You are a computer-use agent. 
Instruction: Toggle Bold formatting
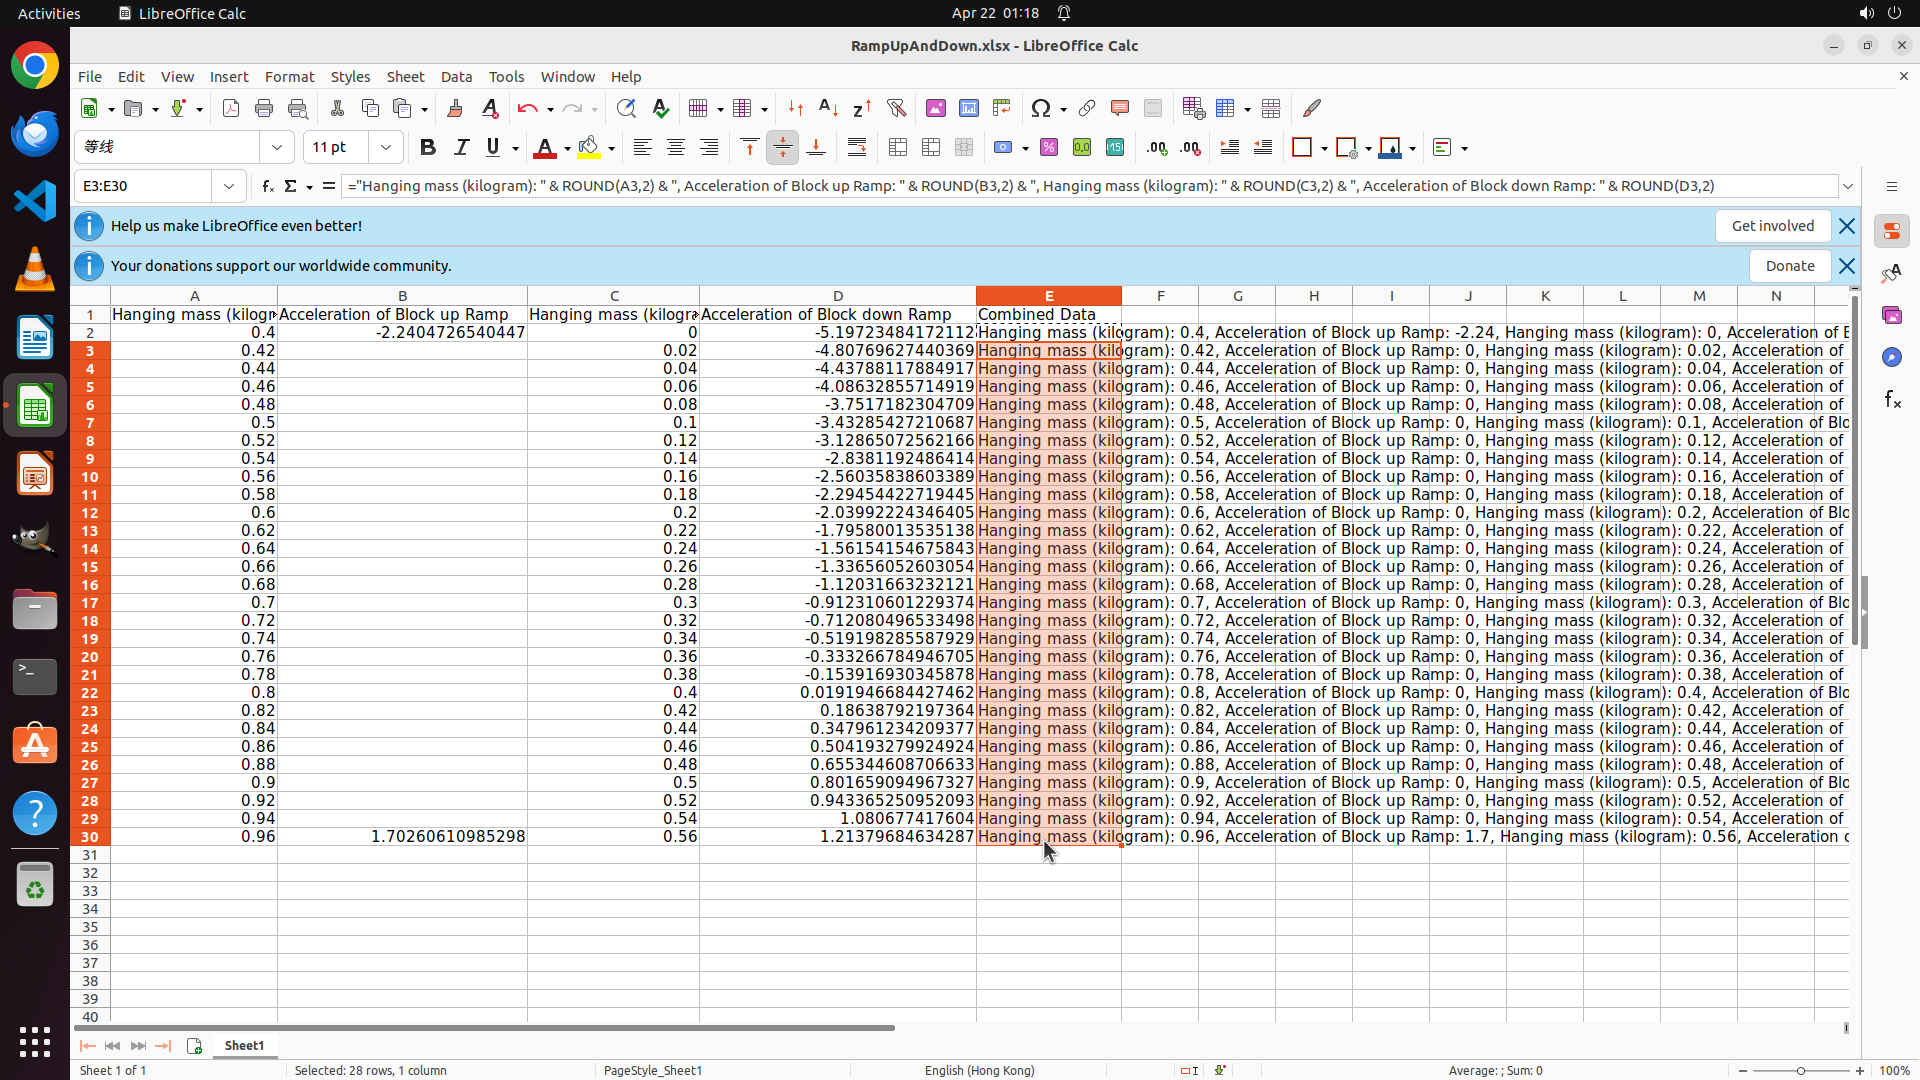tap(428, 148)
